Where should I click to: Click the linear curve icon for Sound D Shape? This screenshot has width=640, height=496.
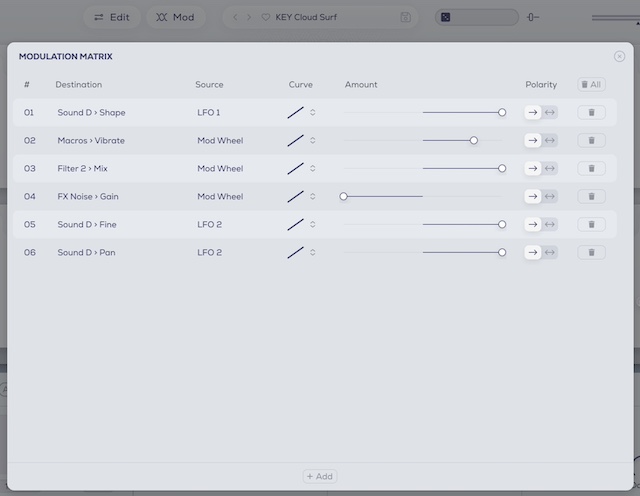(295, 113)
